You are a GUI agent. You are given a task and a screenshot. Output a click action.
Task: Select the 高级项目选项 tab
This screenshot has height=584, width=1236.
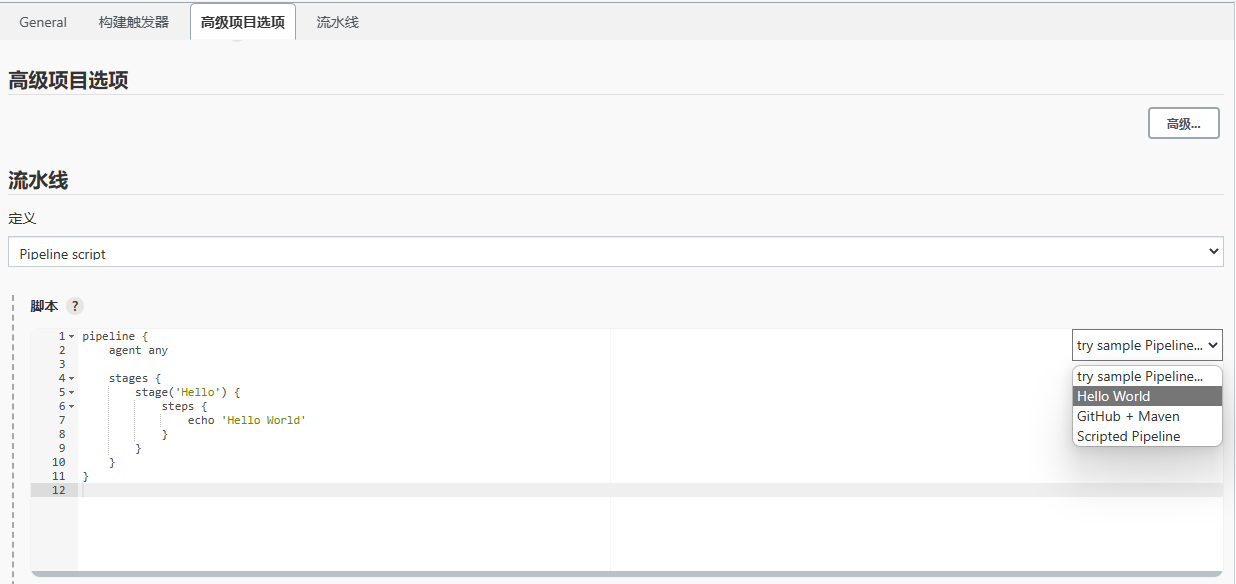click(x=242, y=22)
